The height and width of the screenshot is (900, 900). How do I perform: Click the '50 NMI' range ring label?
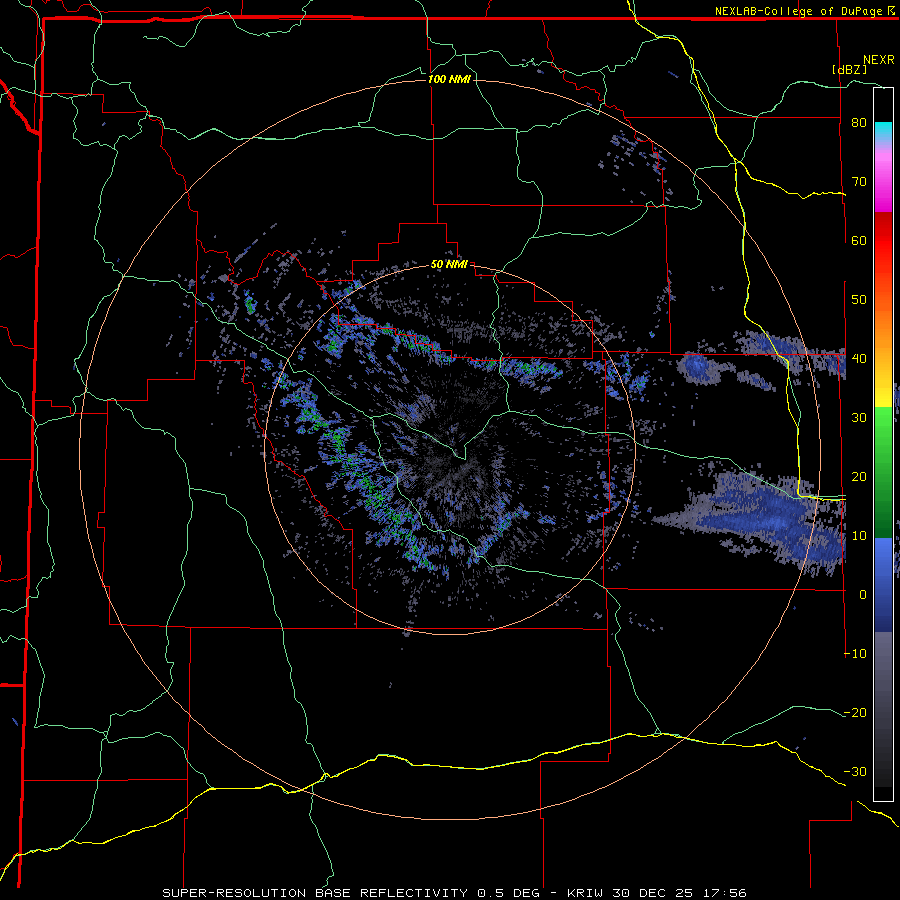(x=449, y=265)
